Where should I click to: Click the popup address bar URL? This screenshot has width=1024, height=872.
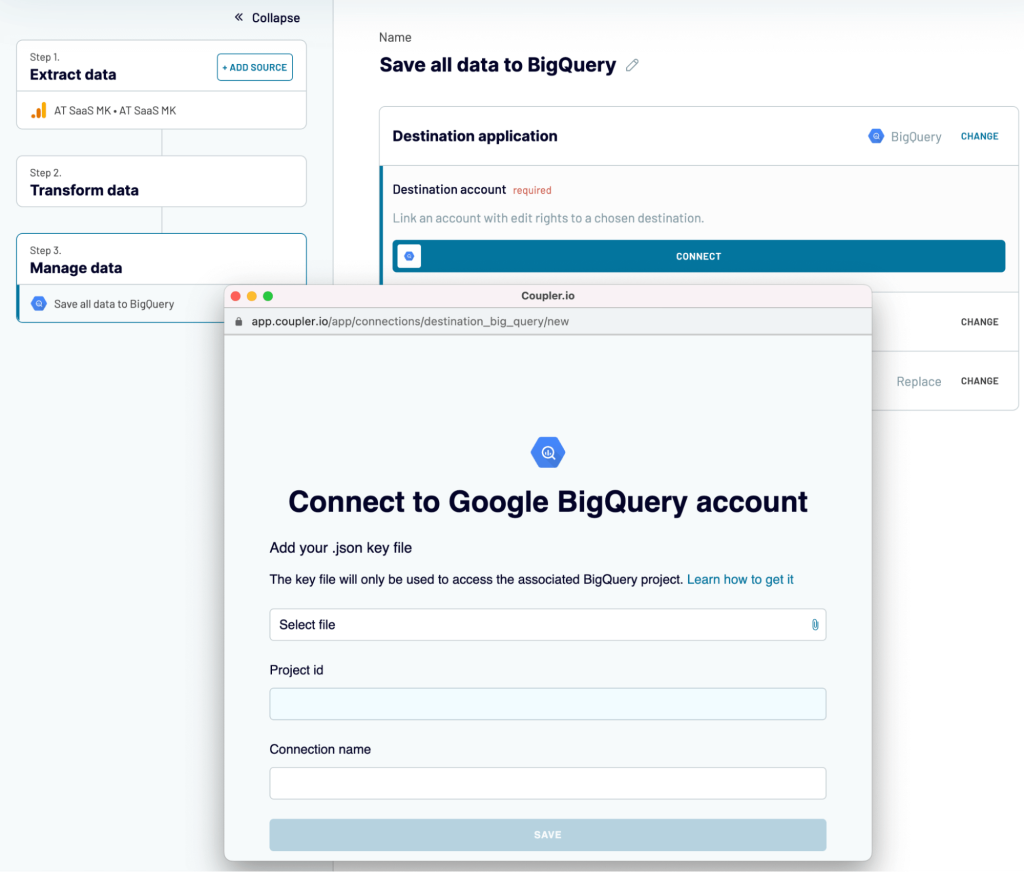pyautogui.click(x=410, y=321)
